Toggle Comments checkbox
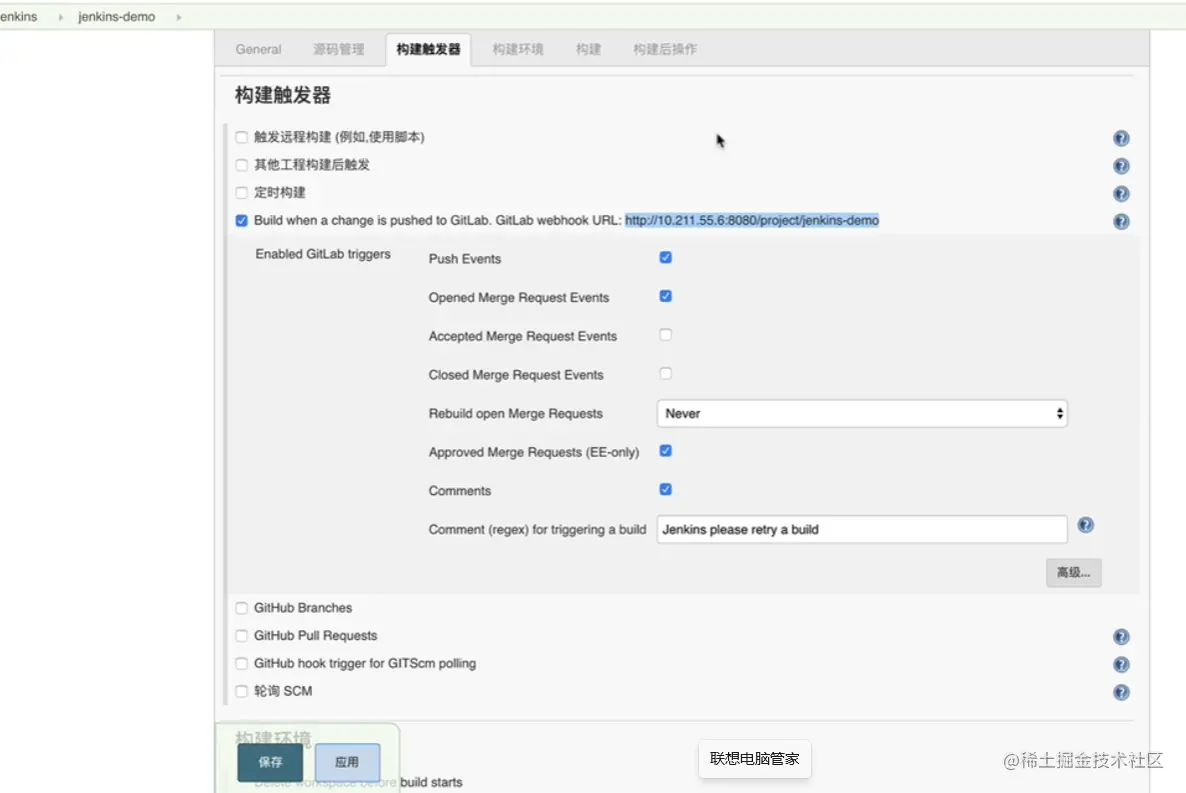This screenshot has width=1186, height=793. click(666, 489)
